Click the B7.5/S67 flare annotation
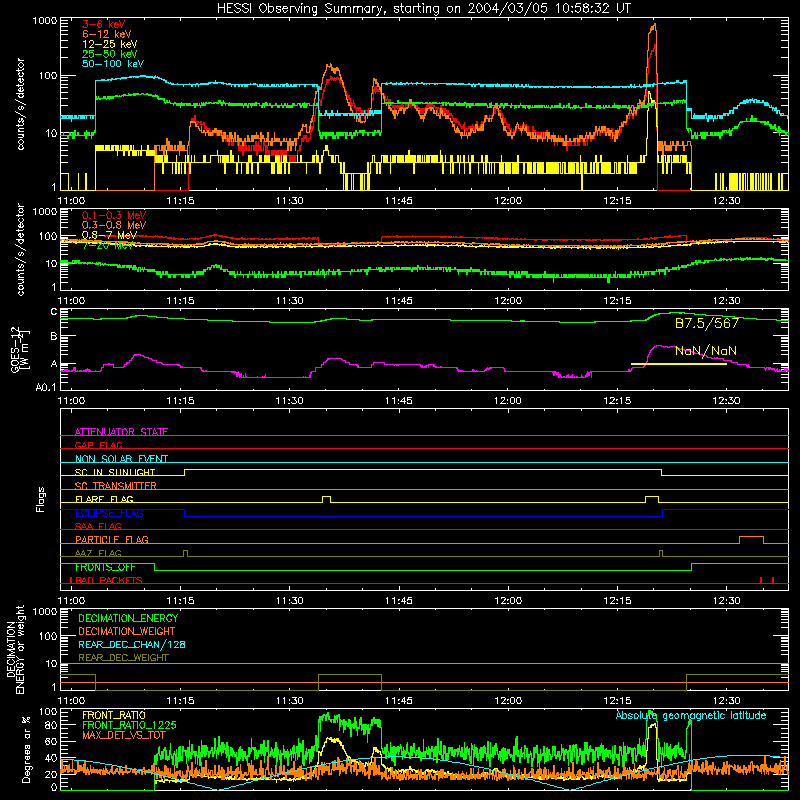800x800 pixels. [x=707, y=323]
